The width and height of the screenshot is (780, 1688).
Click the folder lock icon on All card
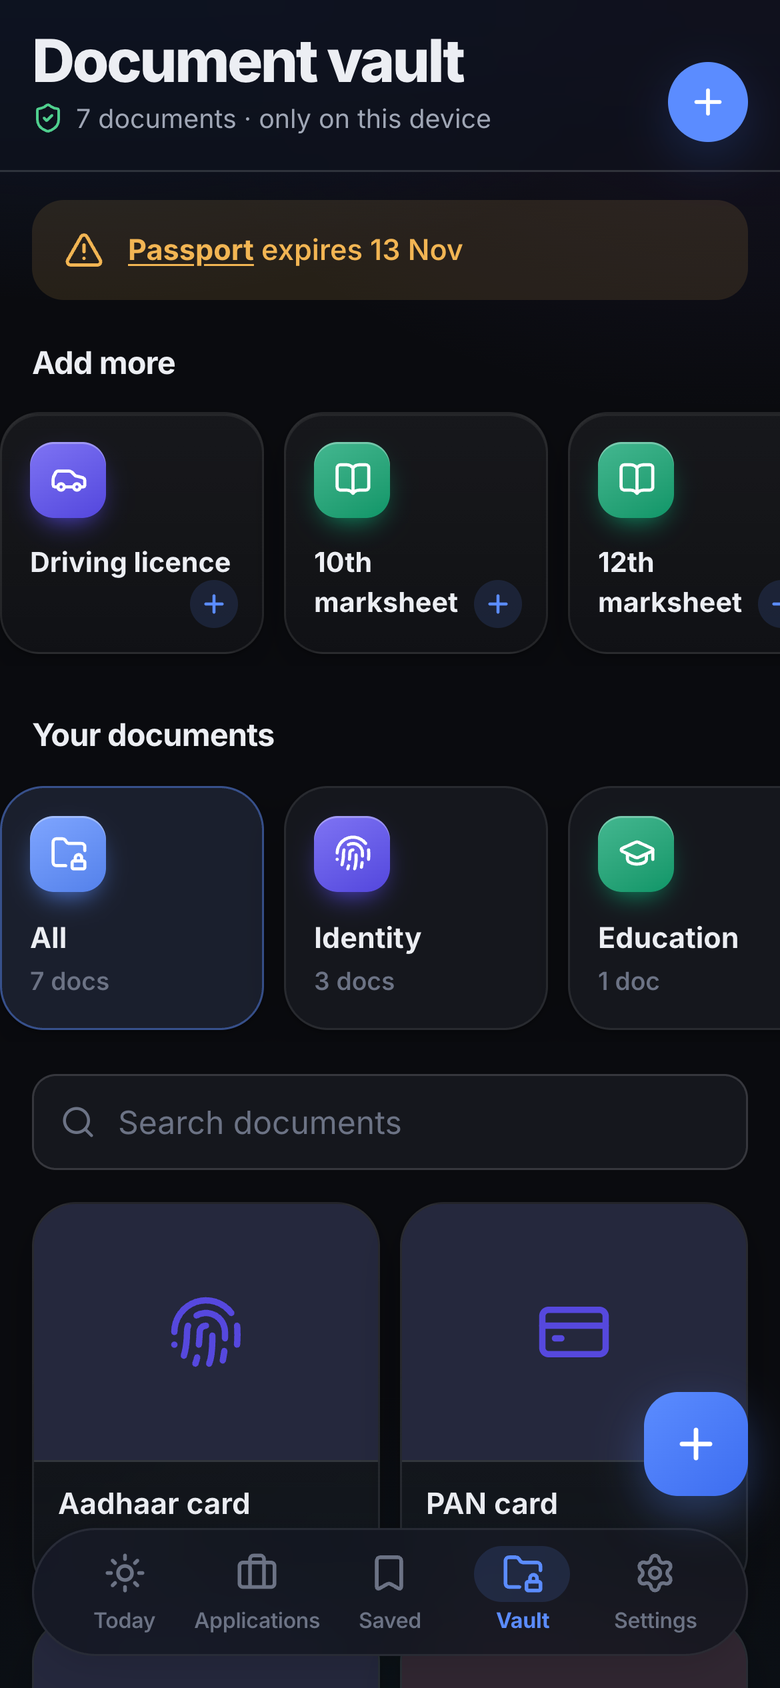point(68,854)
